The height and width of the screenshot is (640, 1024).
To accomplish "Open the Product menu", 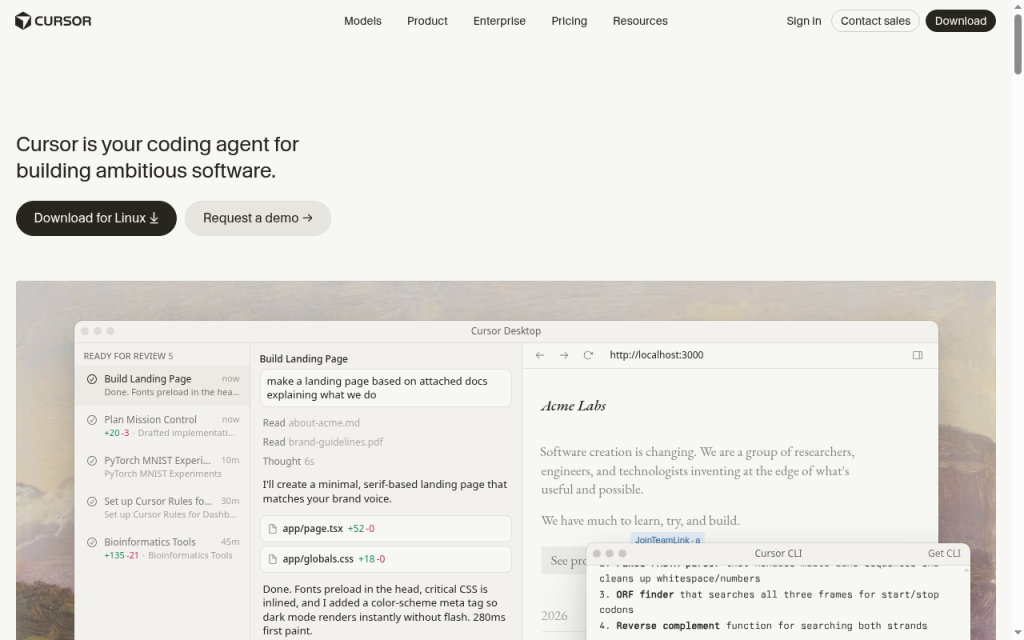I will click(x=427, y=21).
